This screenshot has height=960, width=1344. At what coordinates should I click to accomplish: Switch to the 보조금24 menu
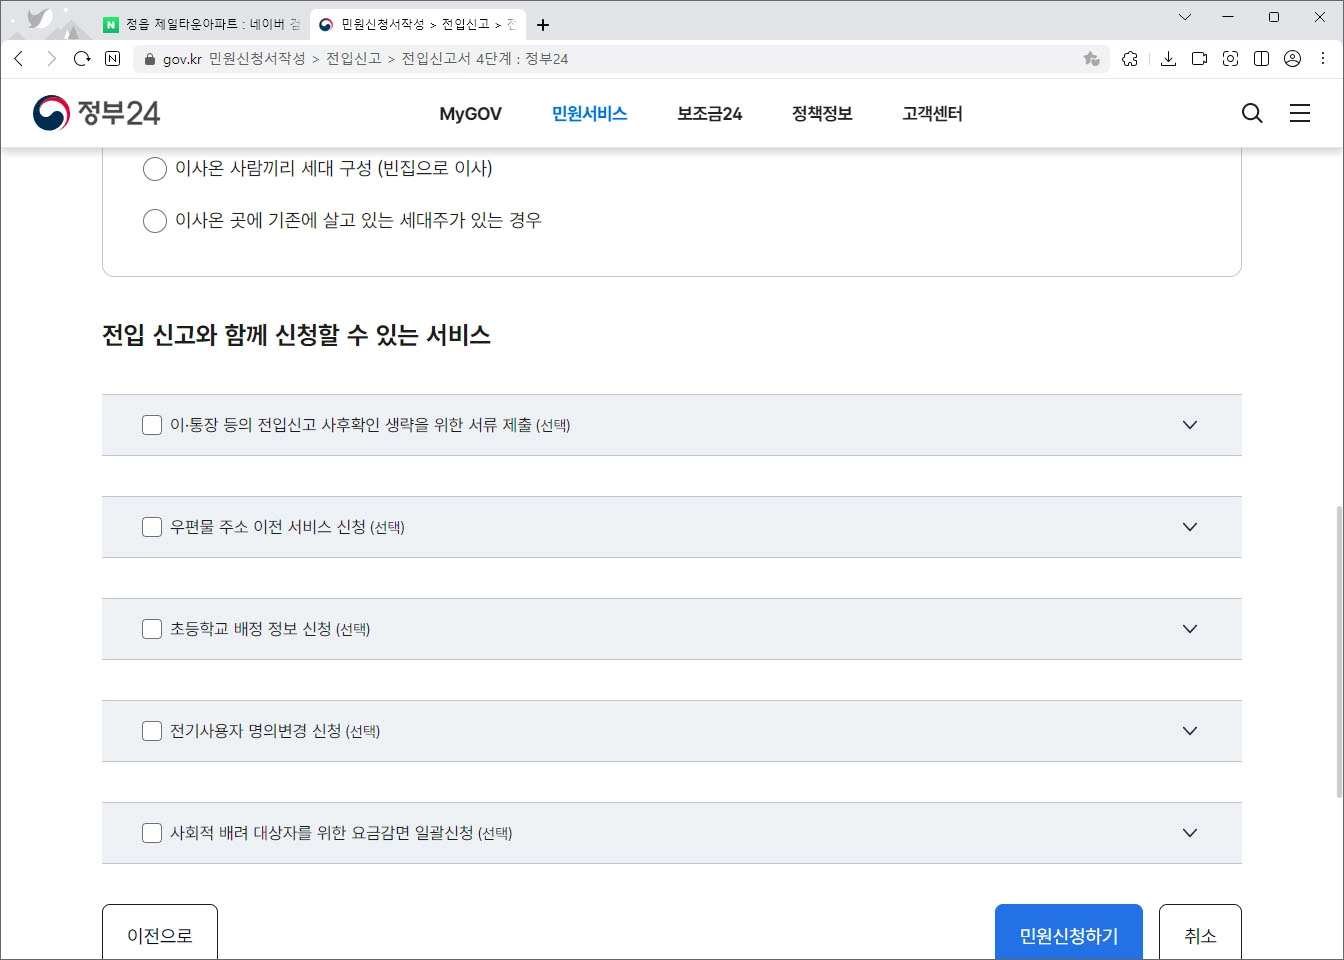(x=708, y=113)
